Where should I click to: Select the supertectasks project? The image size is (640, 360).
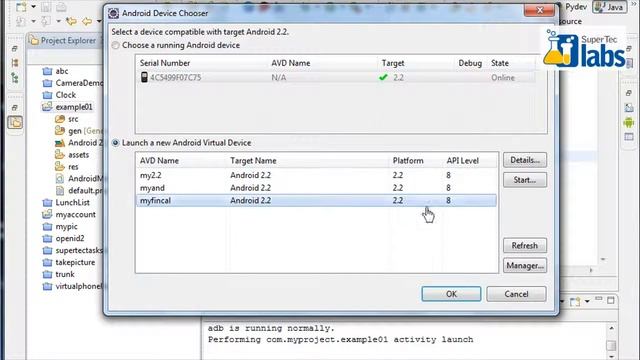point(73,250)
